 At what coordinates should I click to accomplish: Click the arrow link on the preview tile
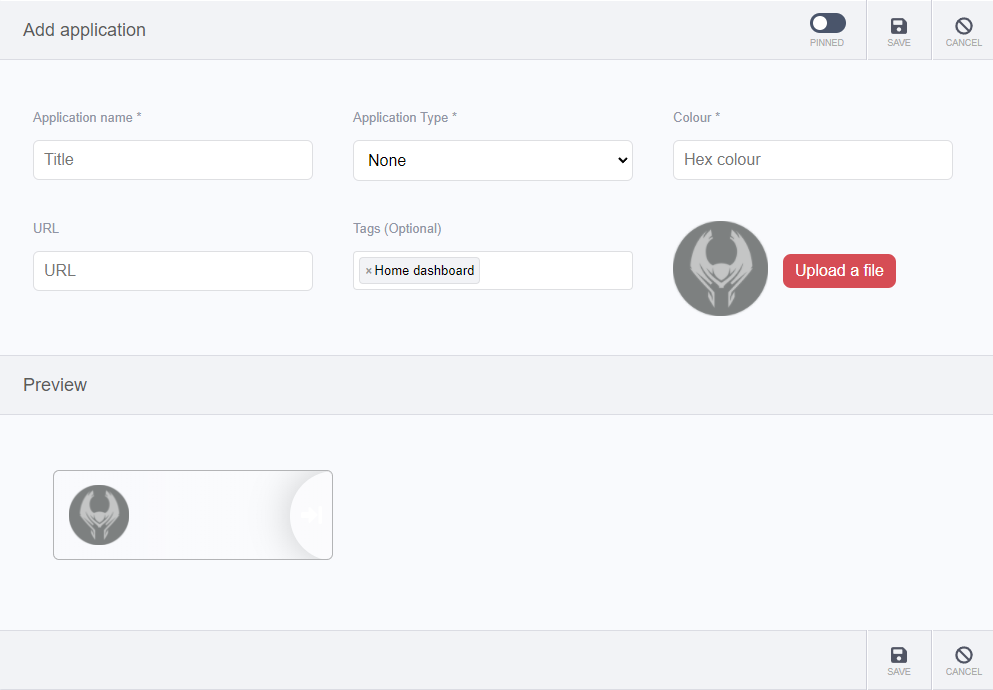tap(311, 515)
